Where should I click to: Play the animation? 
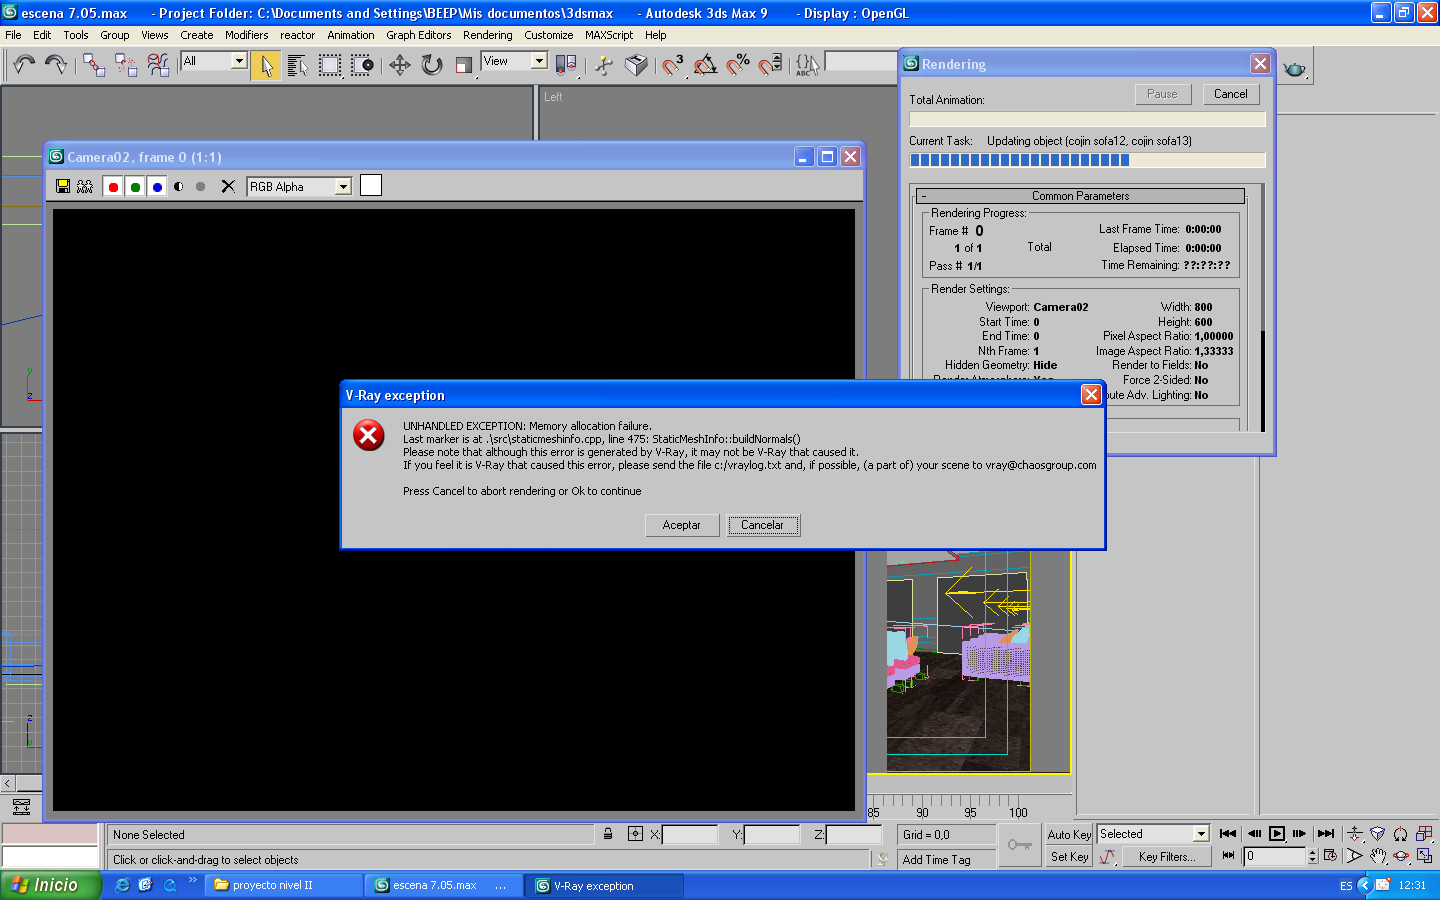1277,834
